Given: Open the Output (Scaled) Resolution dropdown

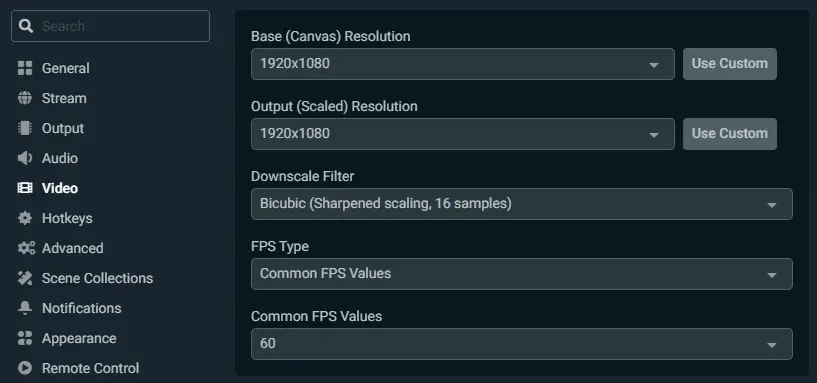Looking at the screenshot, I should point(463,134).
